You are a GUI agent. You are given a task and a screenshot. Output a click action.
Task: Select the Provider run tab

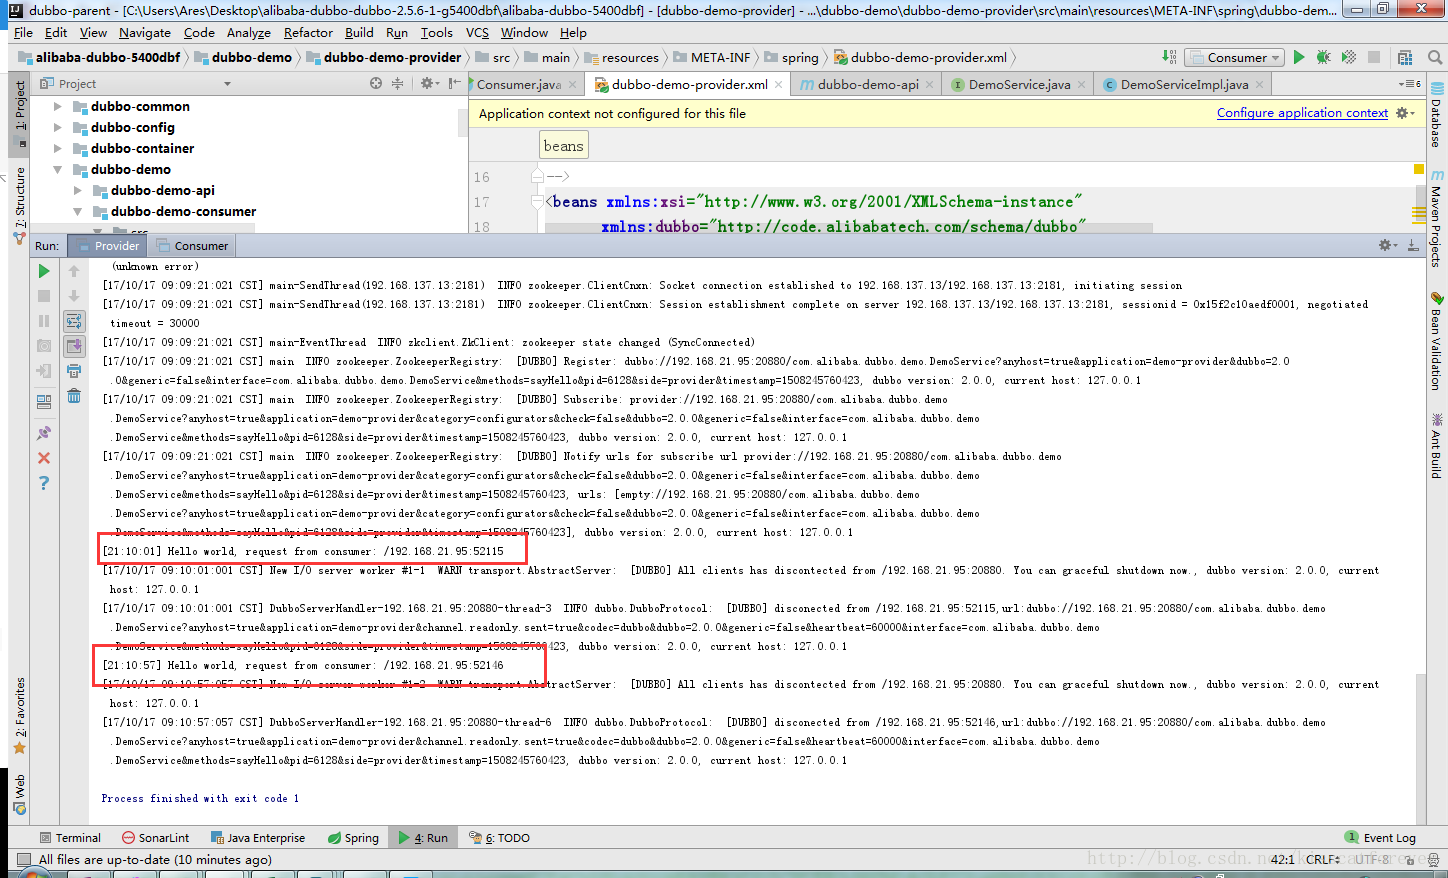[107, 245]
